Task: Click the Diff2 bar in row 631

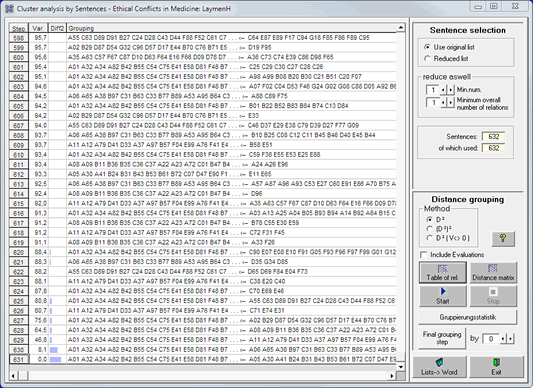Action: 55,359
